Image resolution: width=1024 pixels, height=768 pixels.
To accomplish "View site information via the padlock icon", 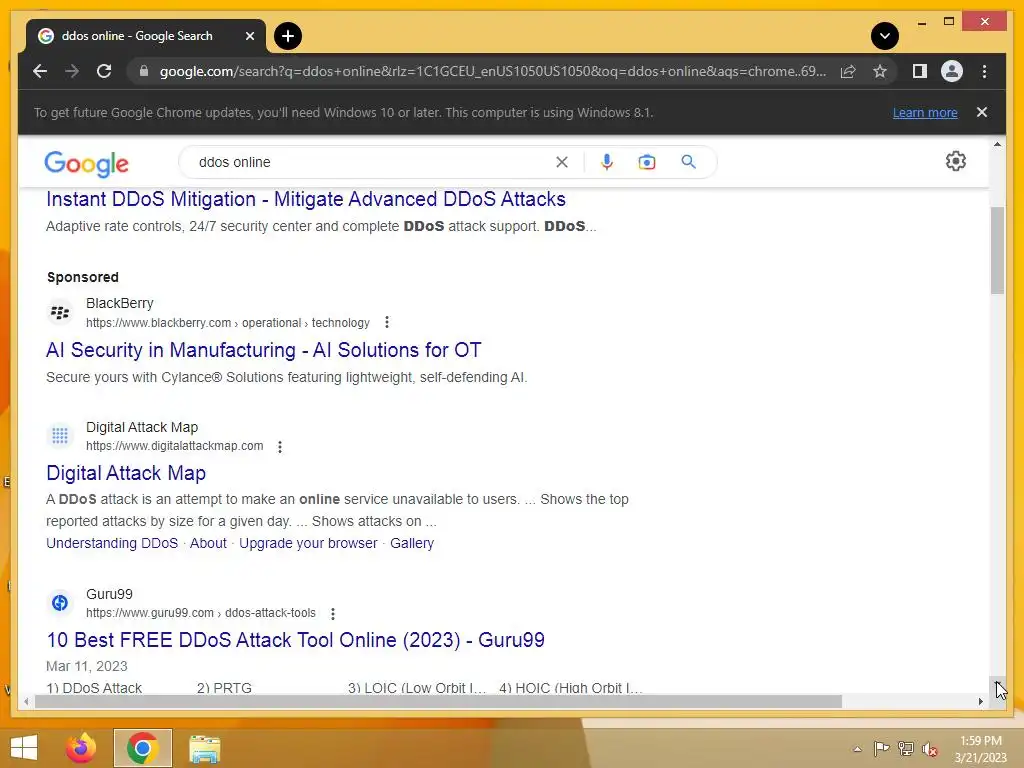I will 144,71.
